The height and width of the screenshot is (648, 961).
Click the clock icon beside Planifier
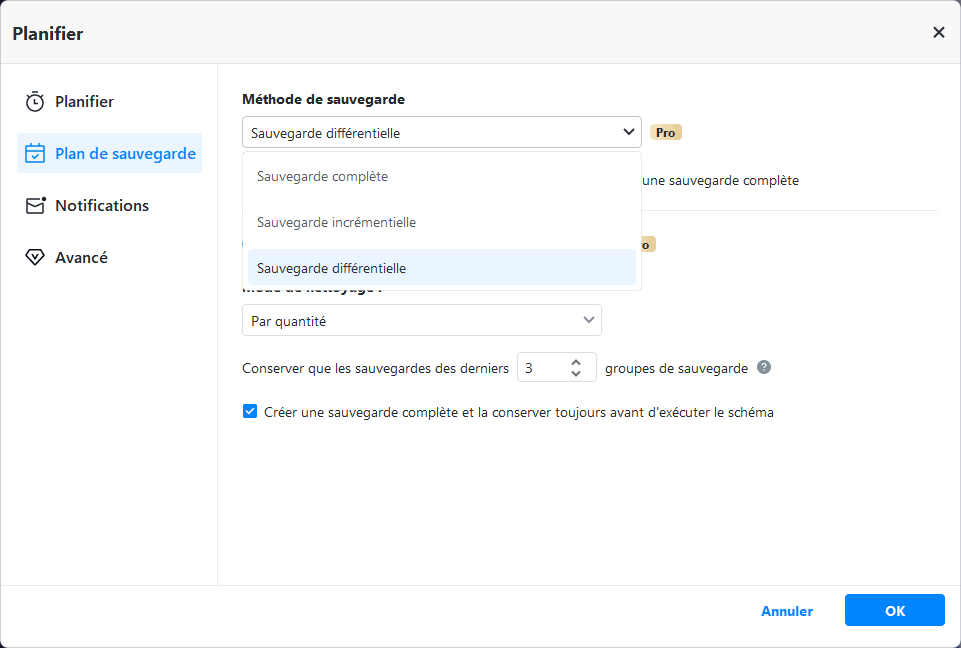pos(35,102)
